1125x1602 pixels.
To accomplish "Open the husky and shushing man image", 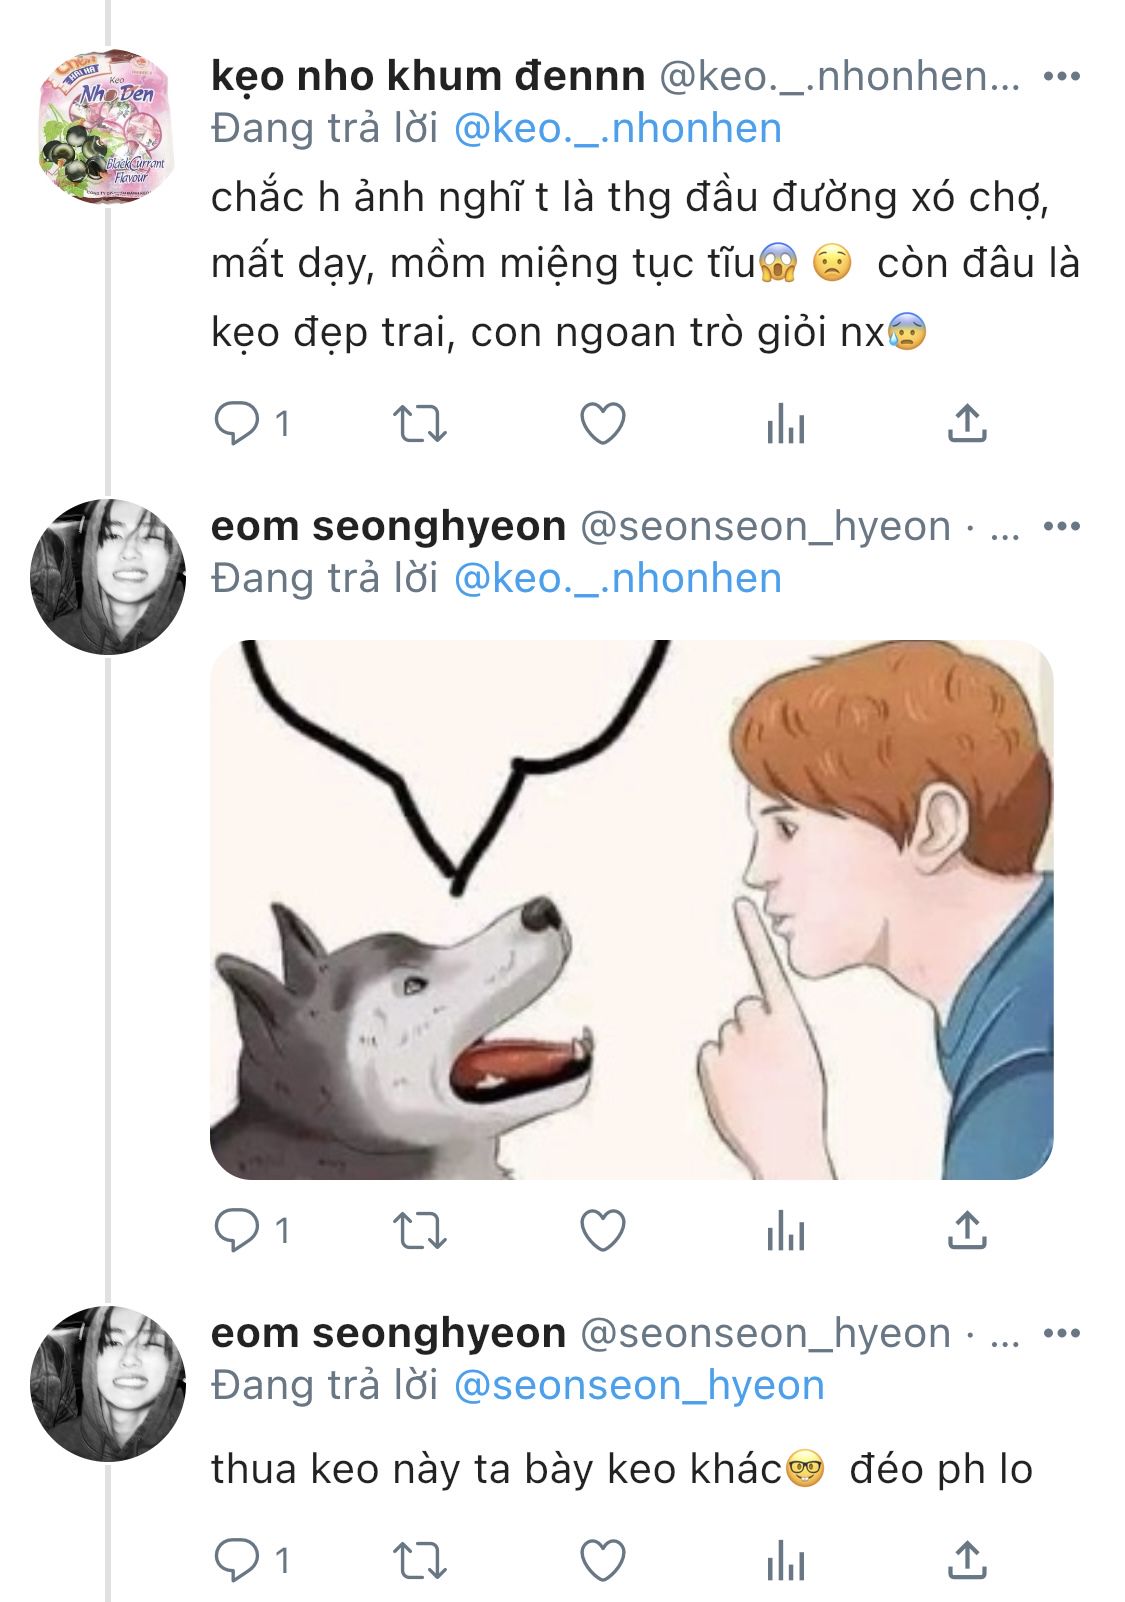I will (631, 909).
